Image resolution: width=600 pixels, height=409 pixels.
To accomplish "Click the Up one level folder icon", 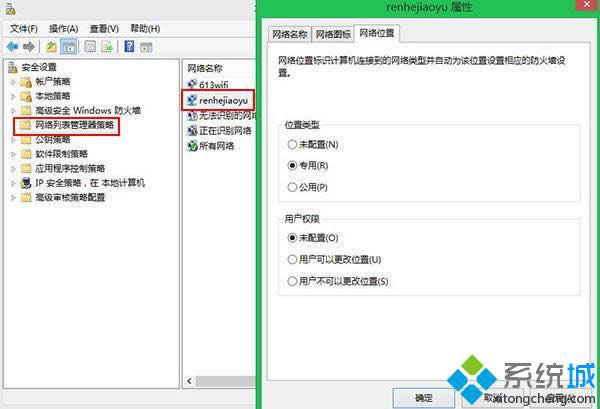I will pyautogui.click(x=51, y=47).
